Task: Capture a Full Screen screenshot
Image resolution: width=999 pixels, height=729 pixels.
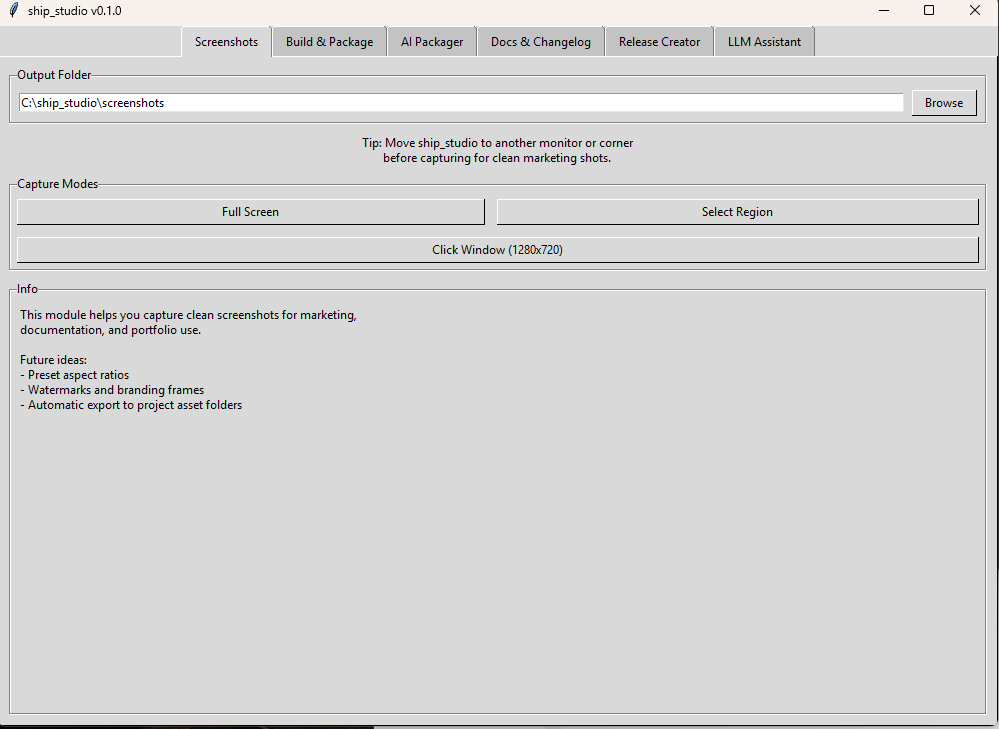Action: [x=250, y=211]
